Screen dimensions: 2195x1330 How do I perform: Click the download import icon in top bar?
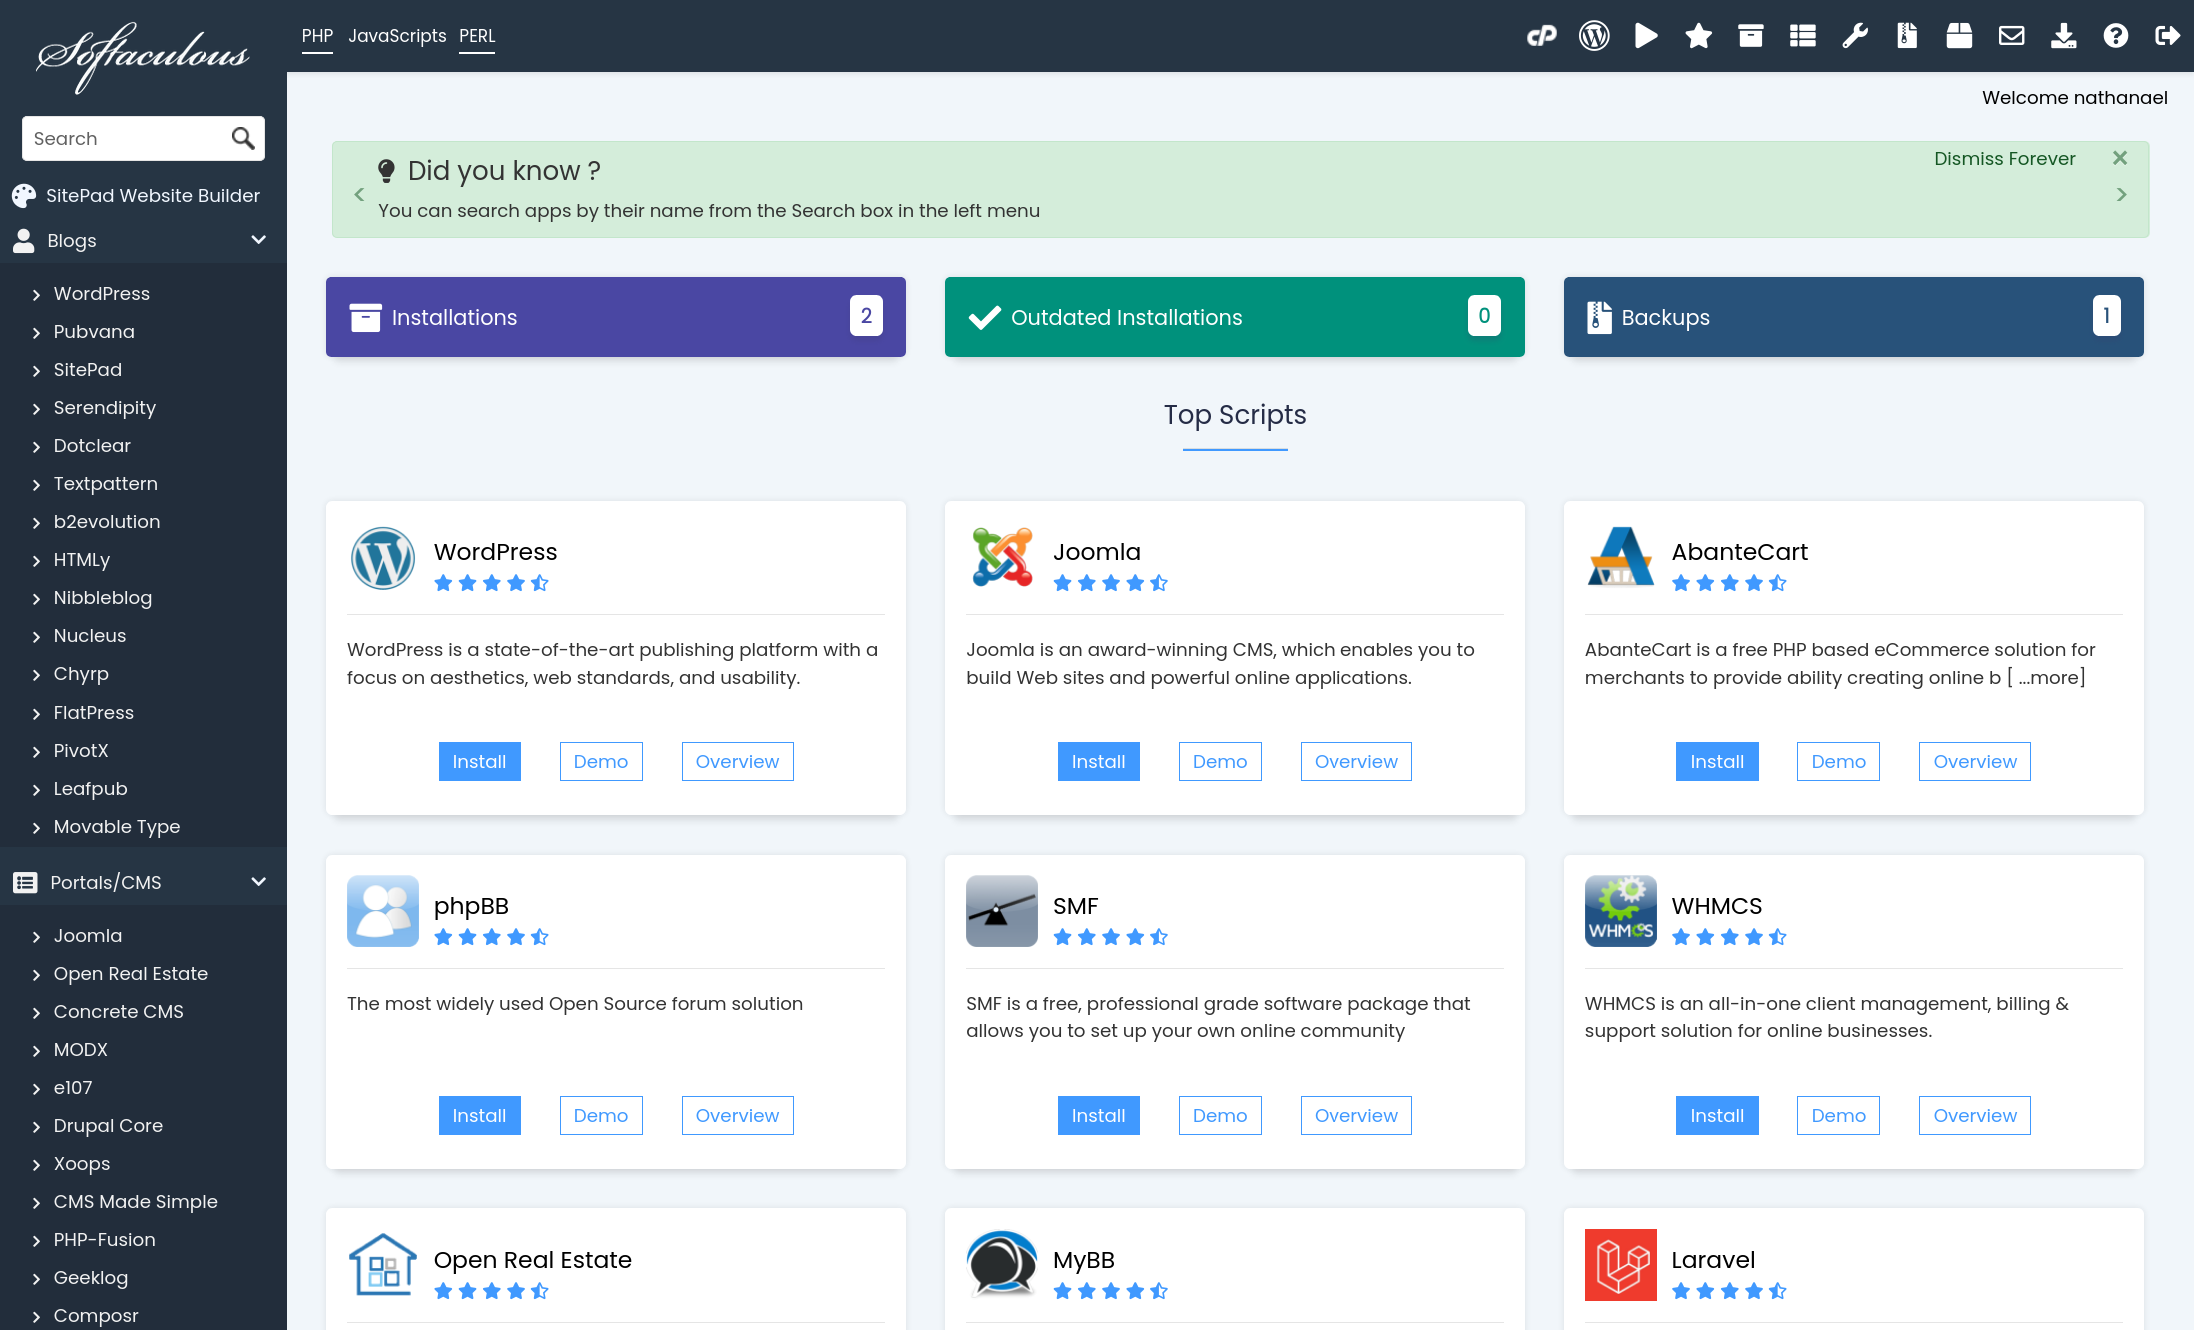click(2063, 36)
